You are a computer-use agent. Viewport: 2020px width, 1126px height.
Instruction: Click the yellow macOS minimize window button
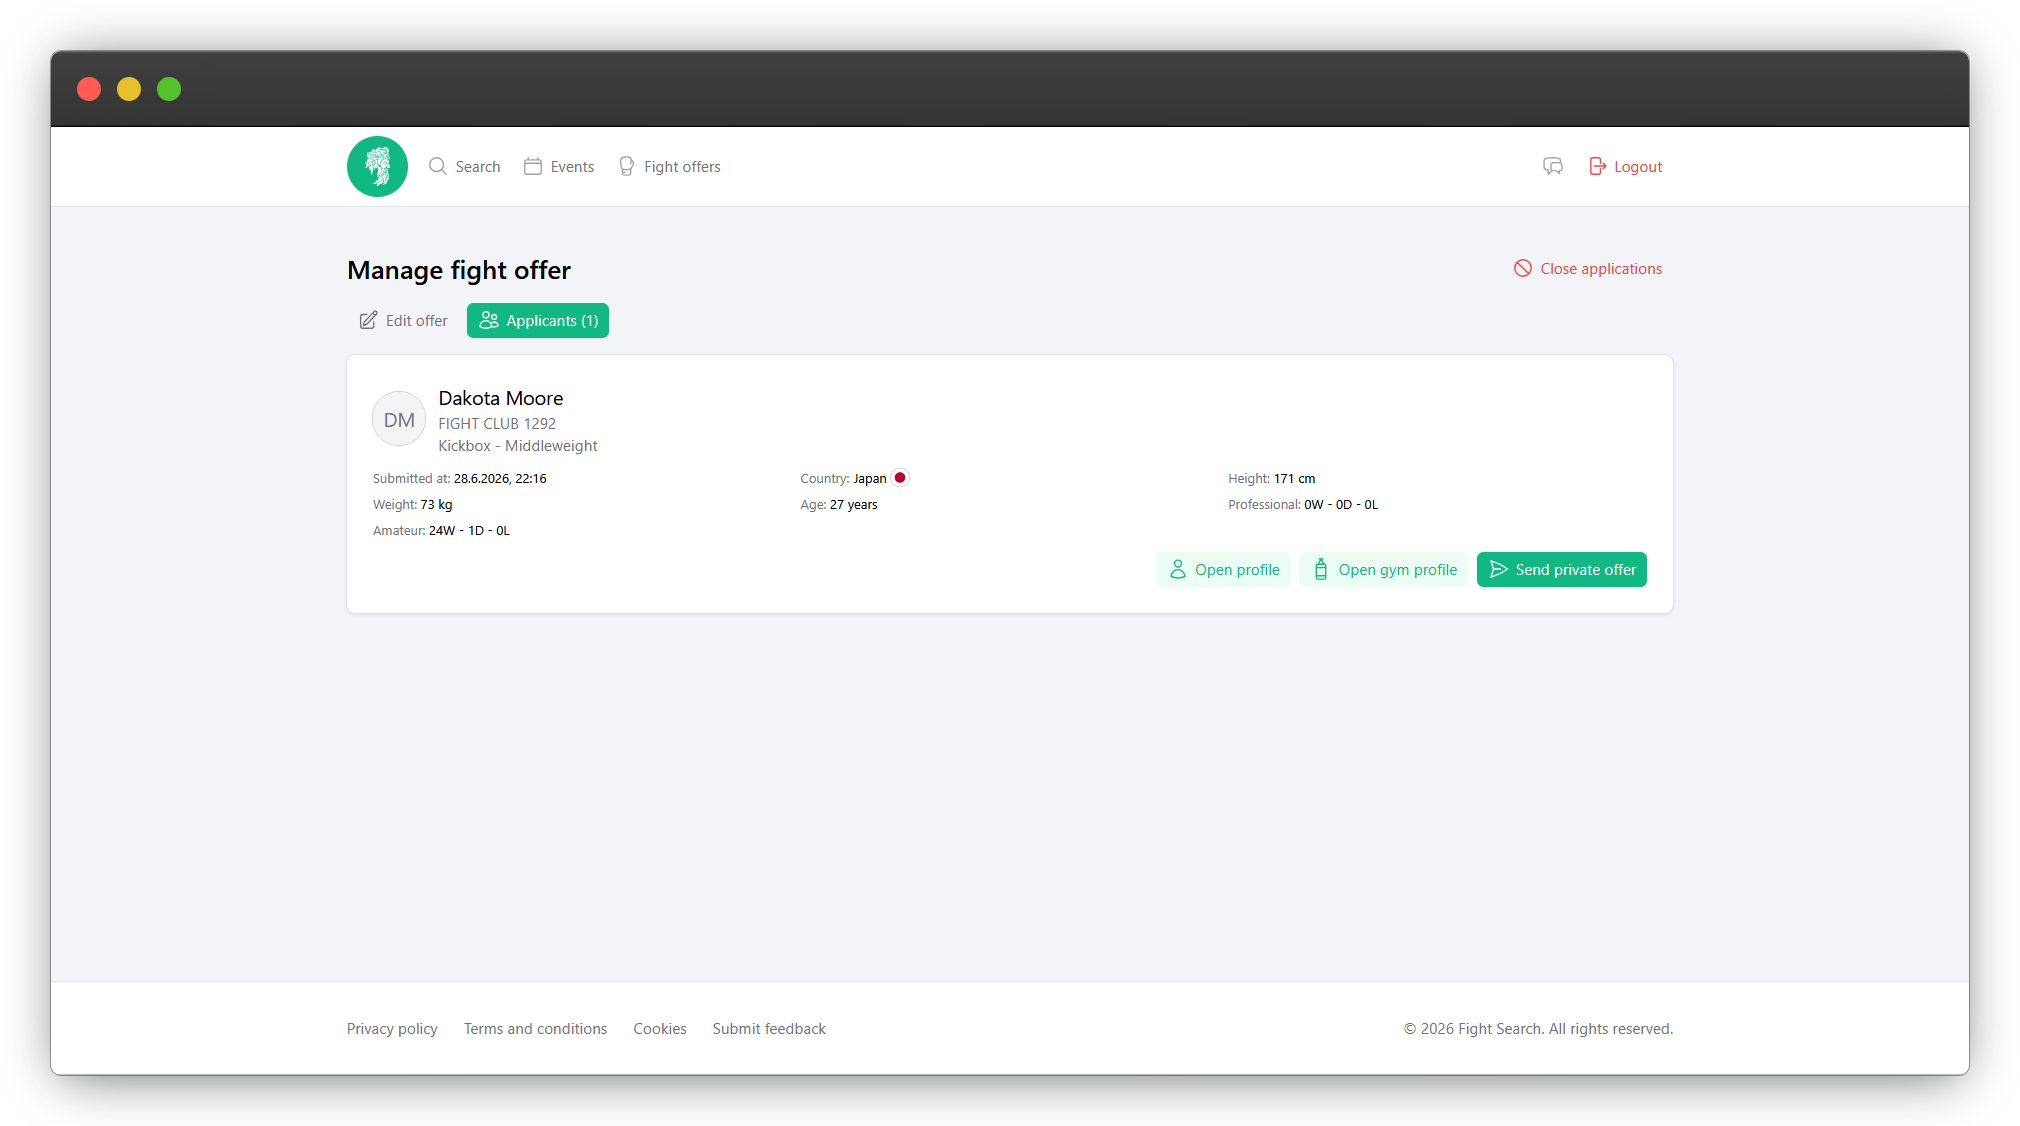coord(129,89)
